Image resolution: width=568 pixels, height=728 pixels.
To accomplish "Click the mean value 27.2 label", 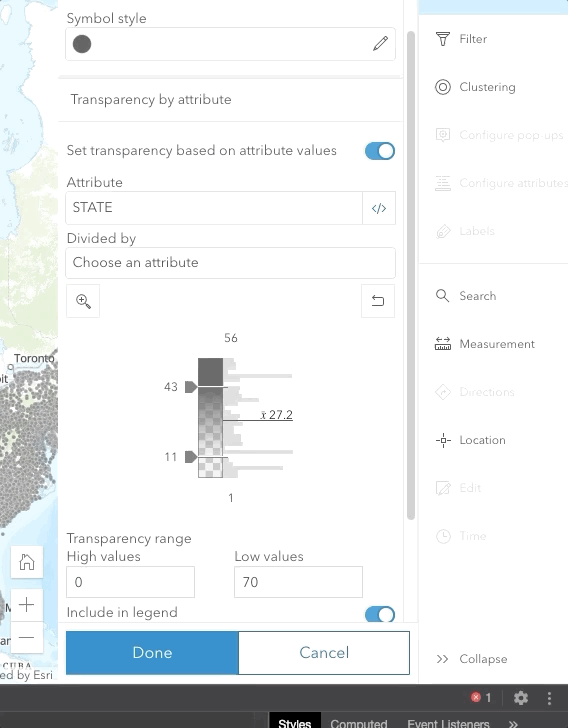I will pyautogui.click(x=277, y=415).
